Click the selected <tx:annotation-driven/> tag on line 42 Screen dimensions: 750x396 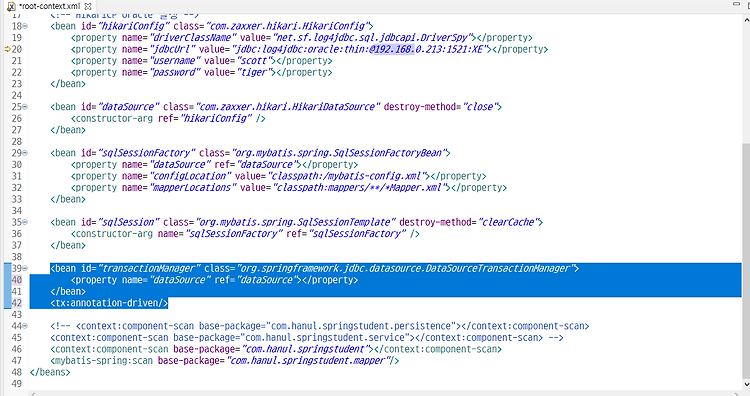(x=109, y=303)
